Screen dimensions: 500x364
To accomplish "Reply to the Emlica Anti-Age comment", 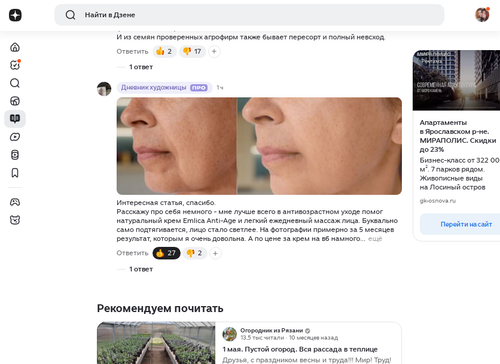I will [x=132, y=253].
